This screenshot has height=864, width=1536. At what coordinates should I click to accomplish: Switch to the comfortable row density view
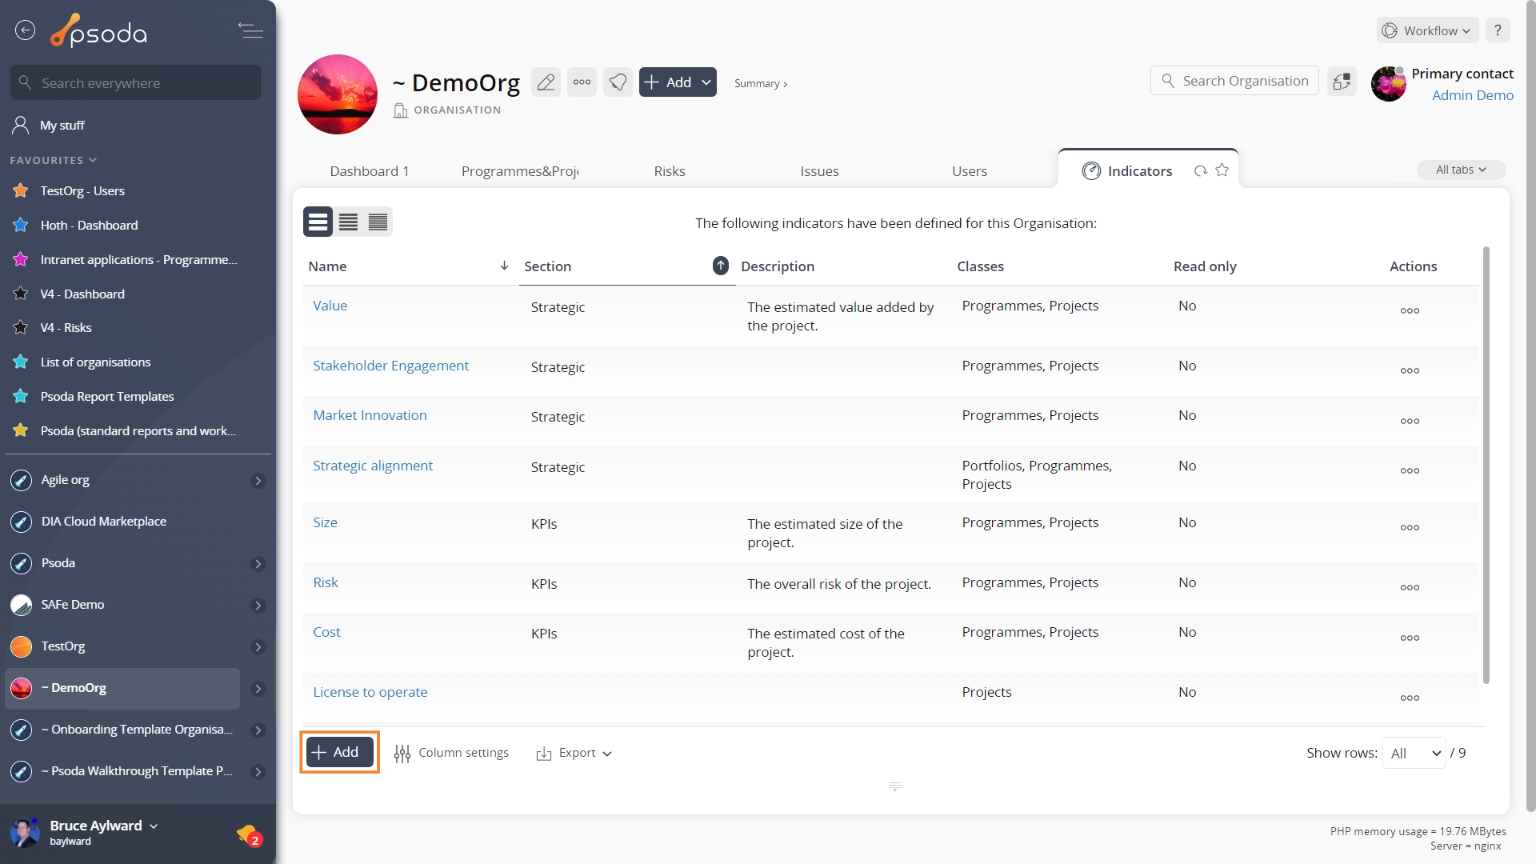pyautogui.click(x=318, y=222)
